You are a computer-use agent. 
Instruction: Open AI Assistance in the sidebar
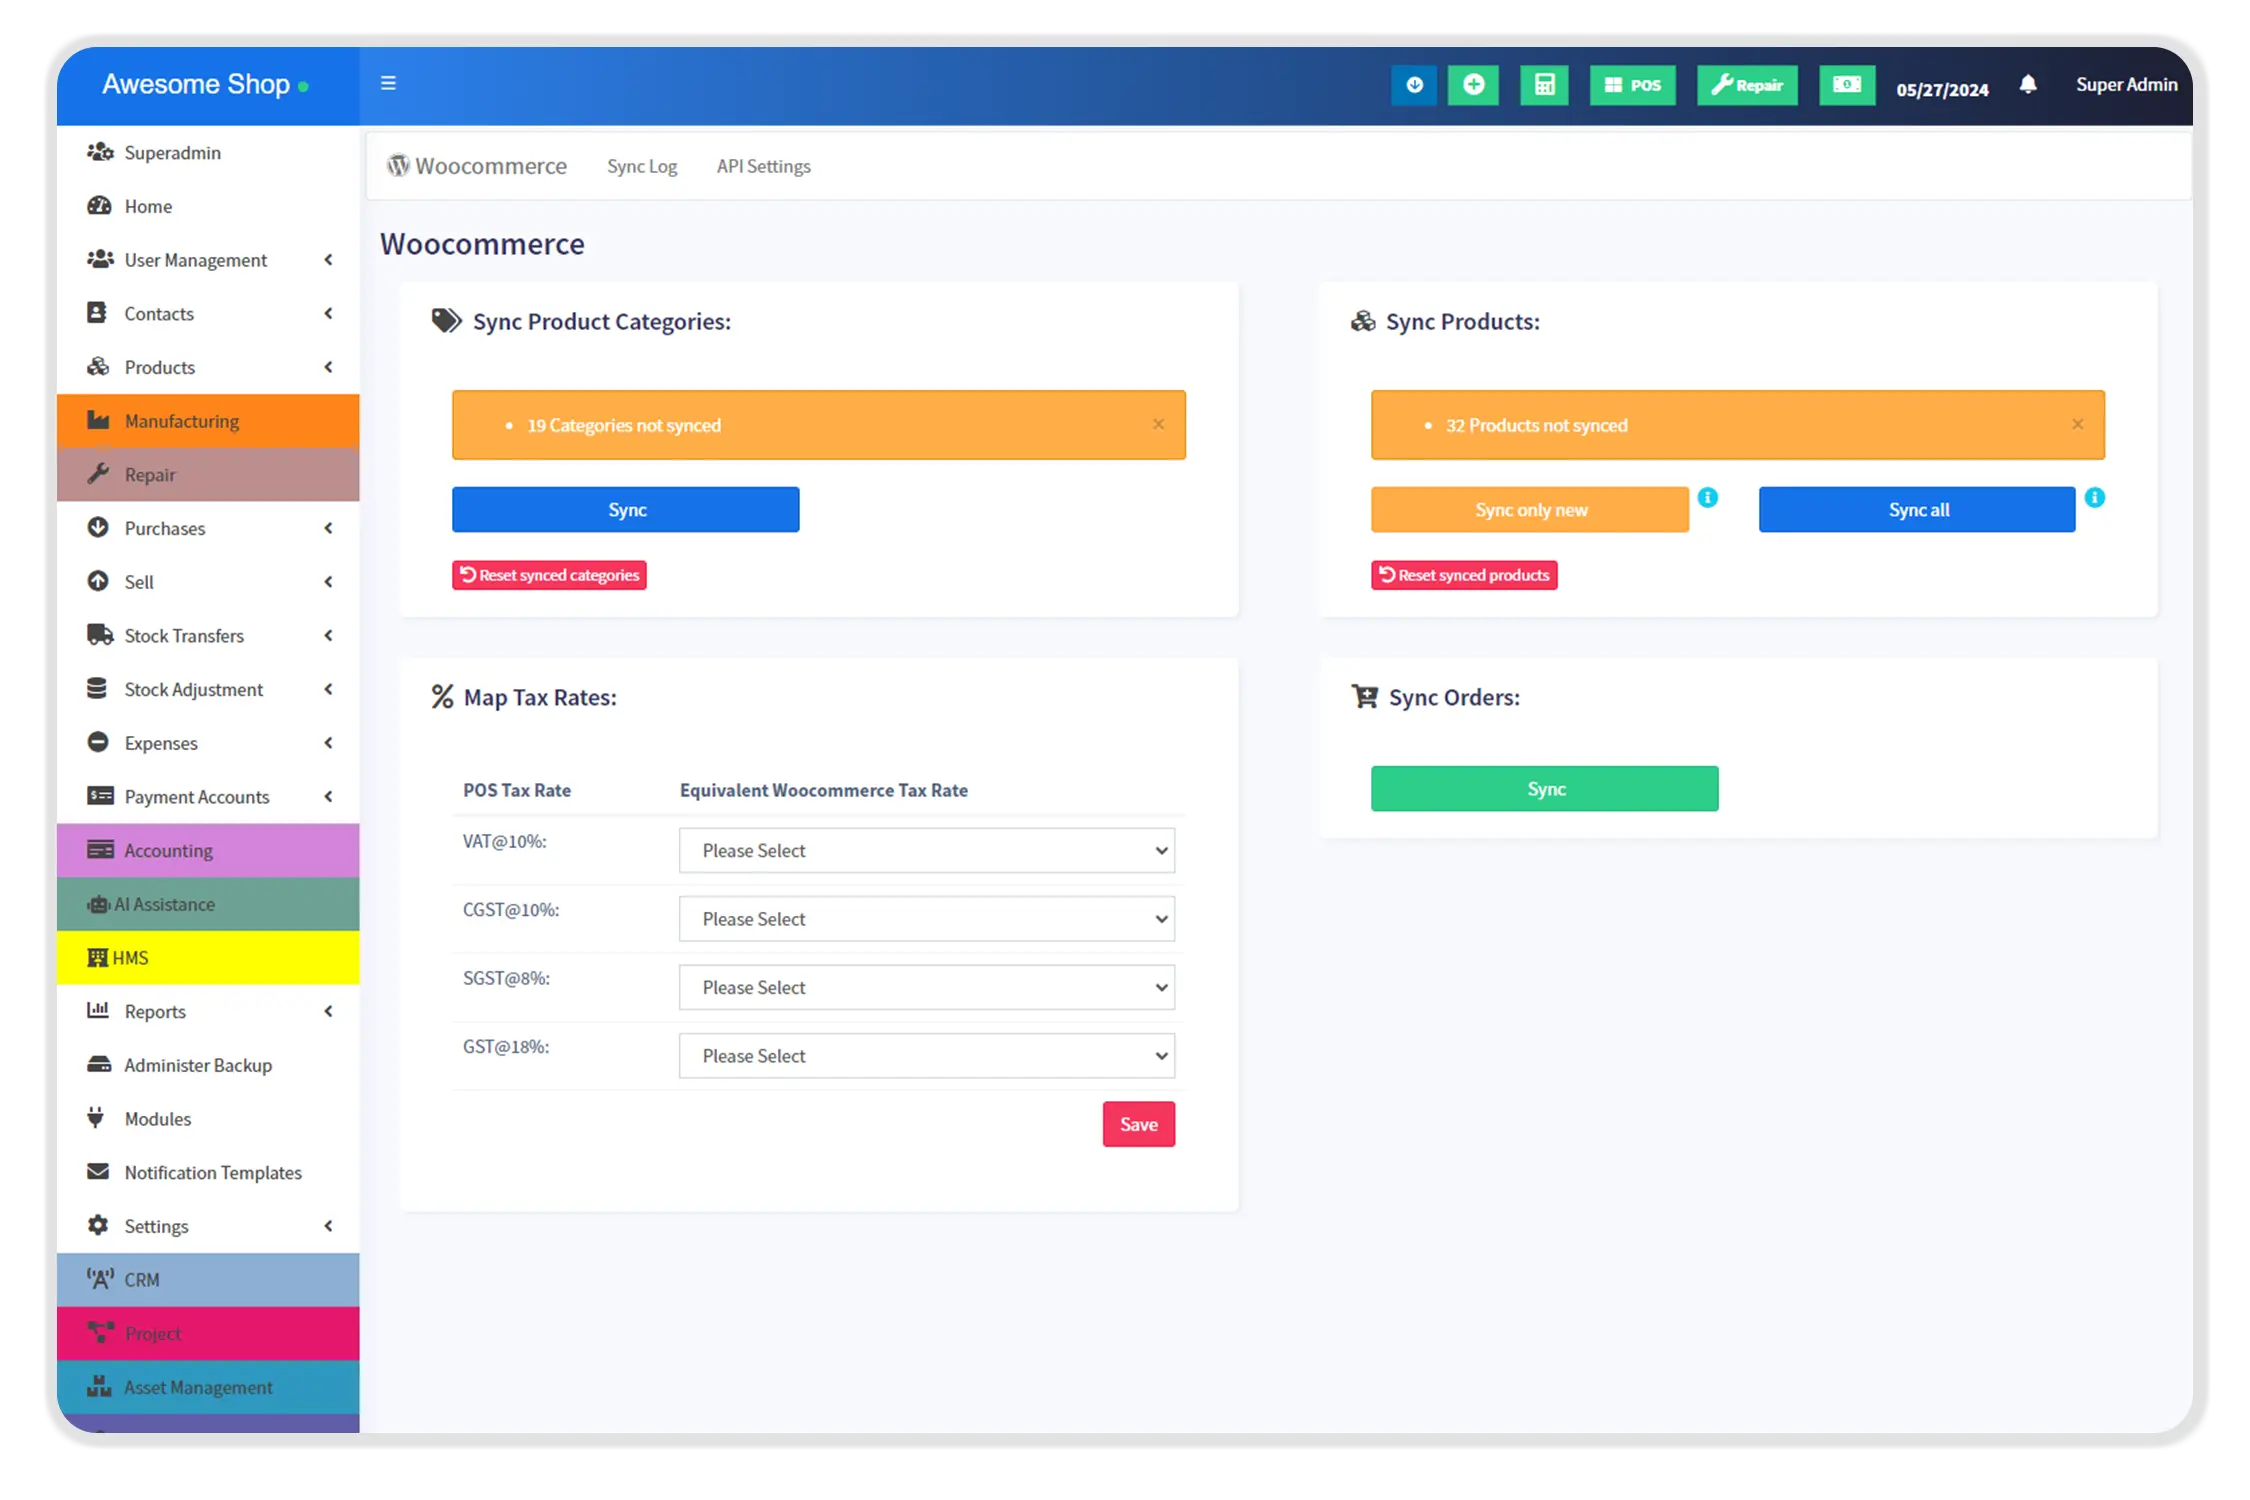(208, 904)
